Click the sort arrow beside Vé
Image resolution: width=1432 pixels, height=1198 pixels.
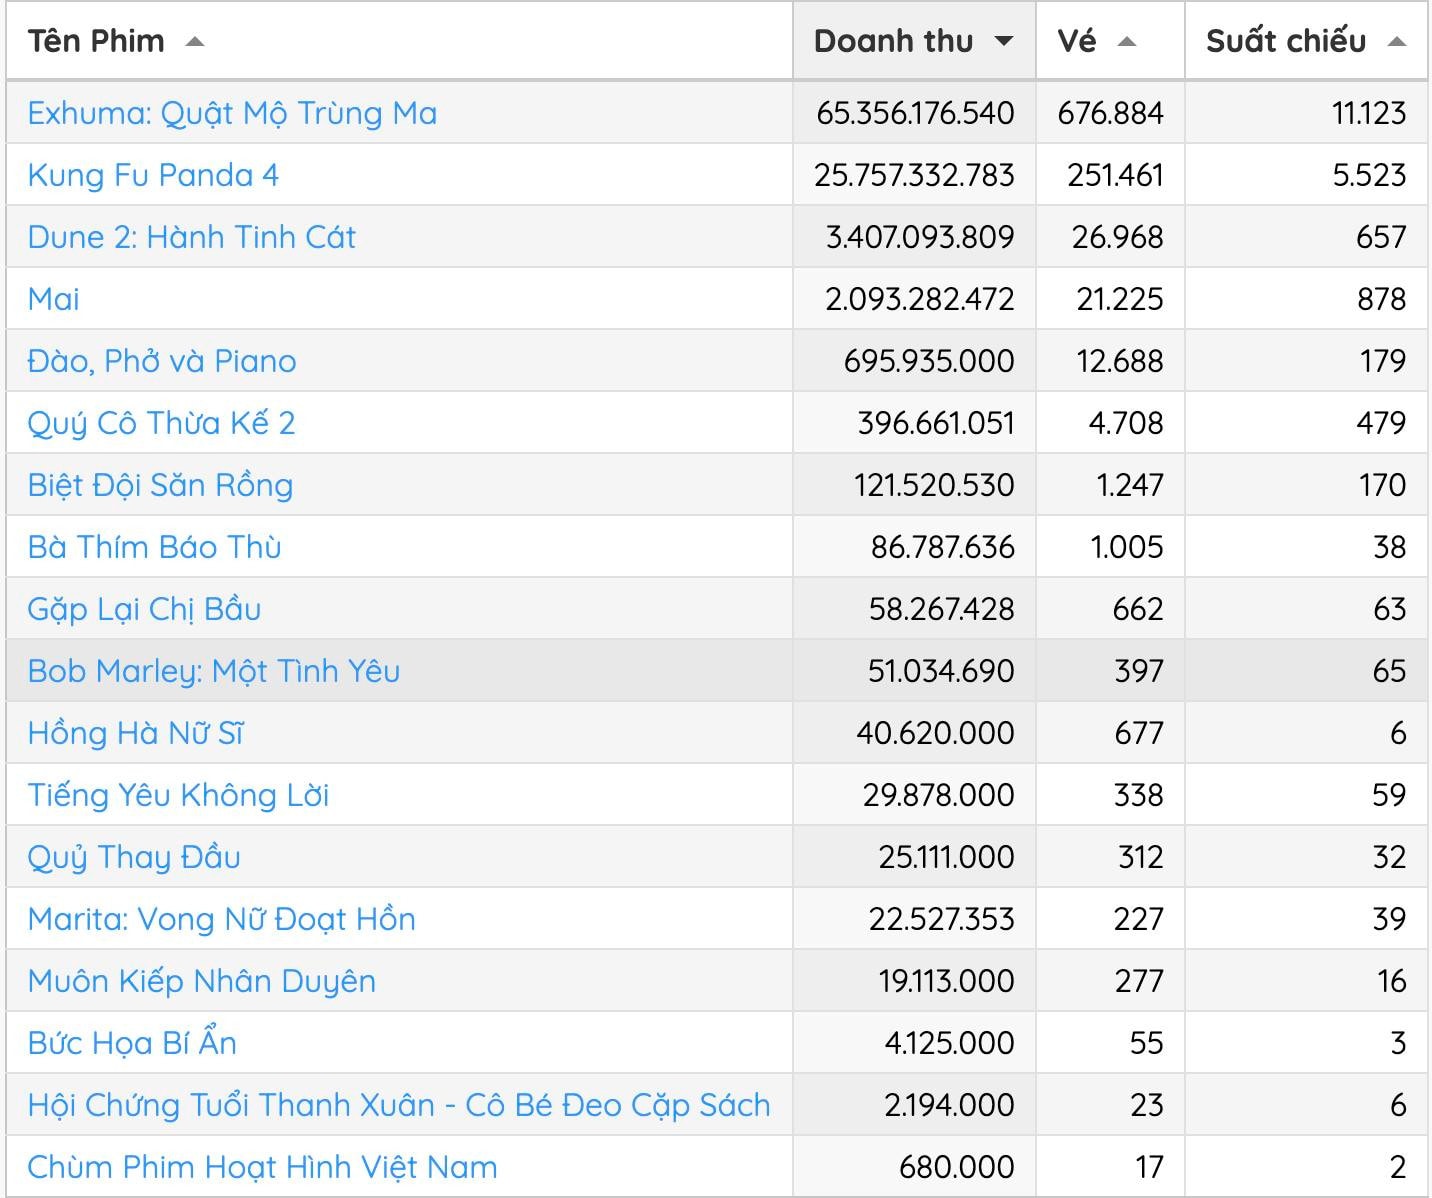point(1127,42)
